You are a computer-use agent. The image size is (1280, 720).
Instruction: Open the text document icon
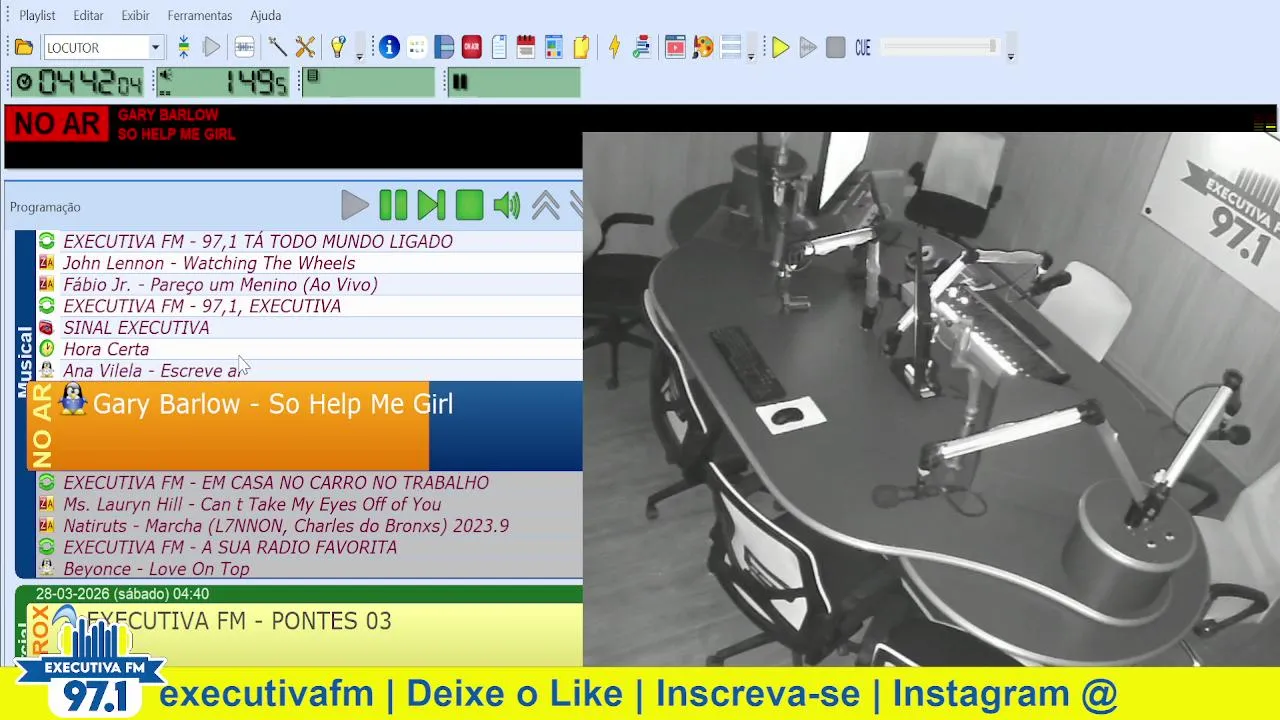point(499,47)
